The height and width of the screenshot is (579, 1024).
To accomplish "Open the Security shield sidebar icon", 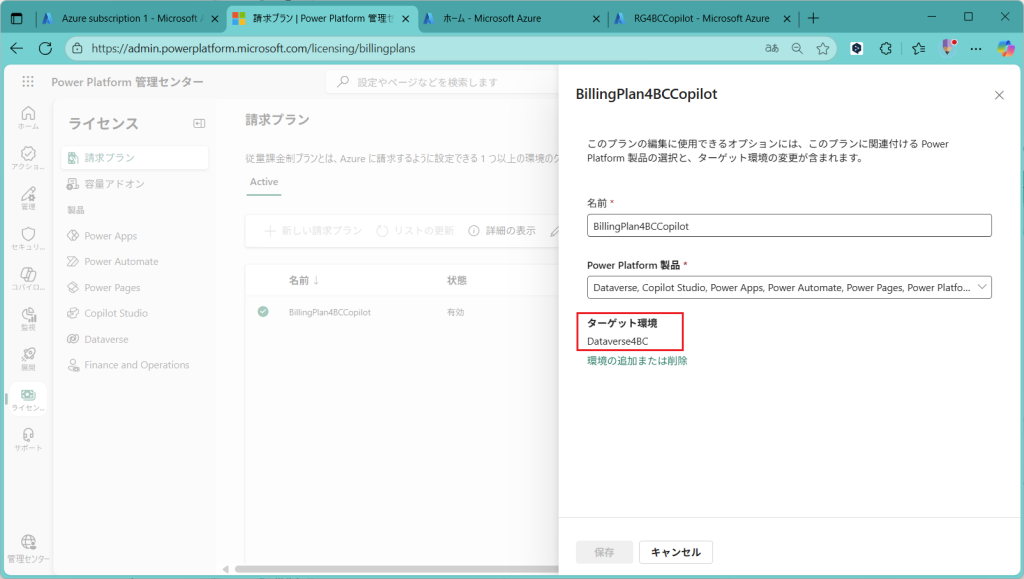I will point(28,238).
